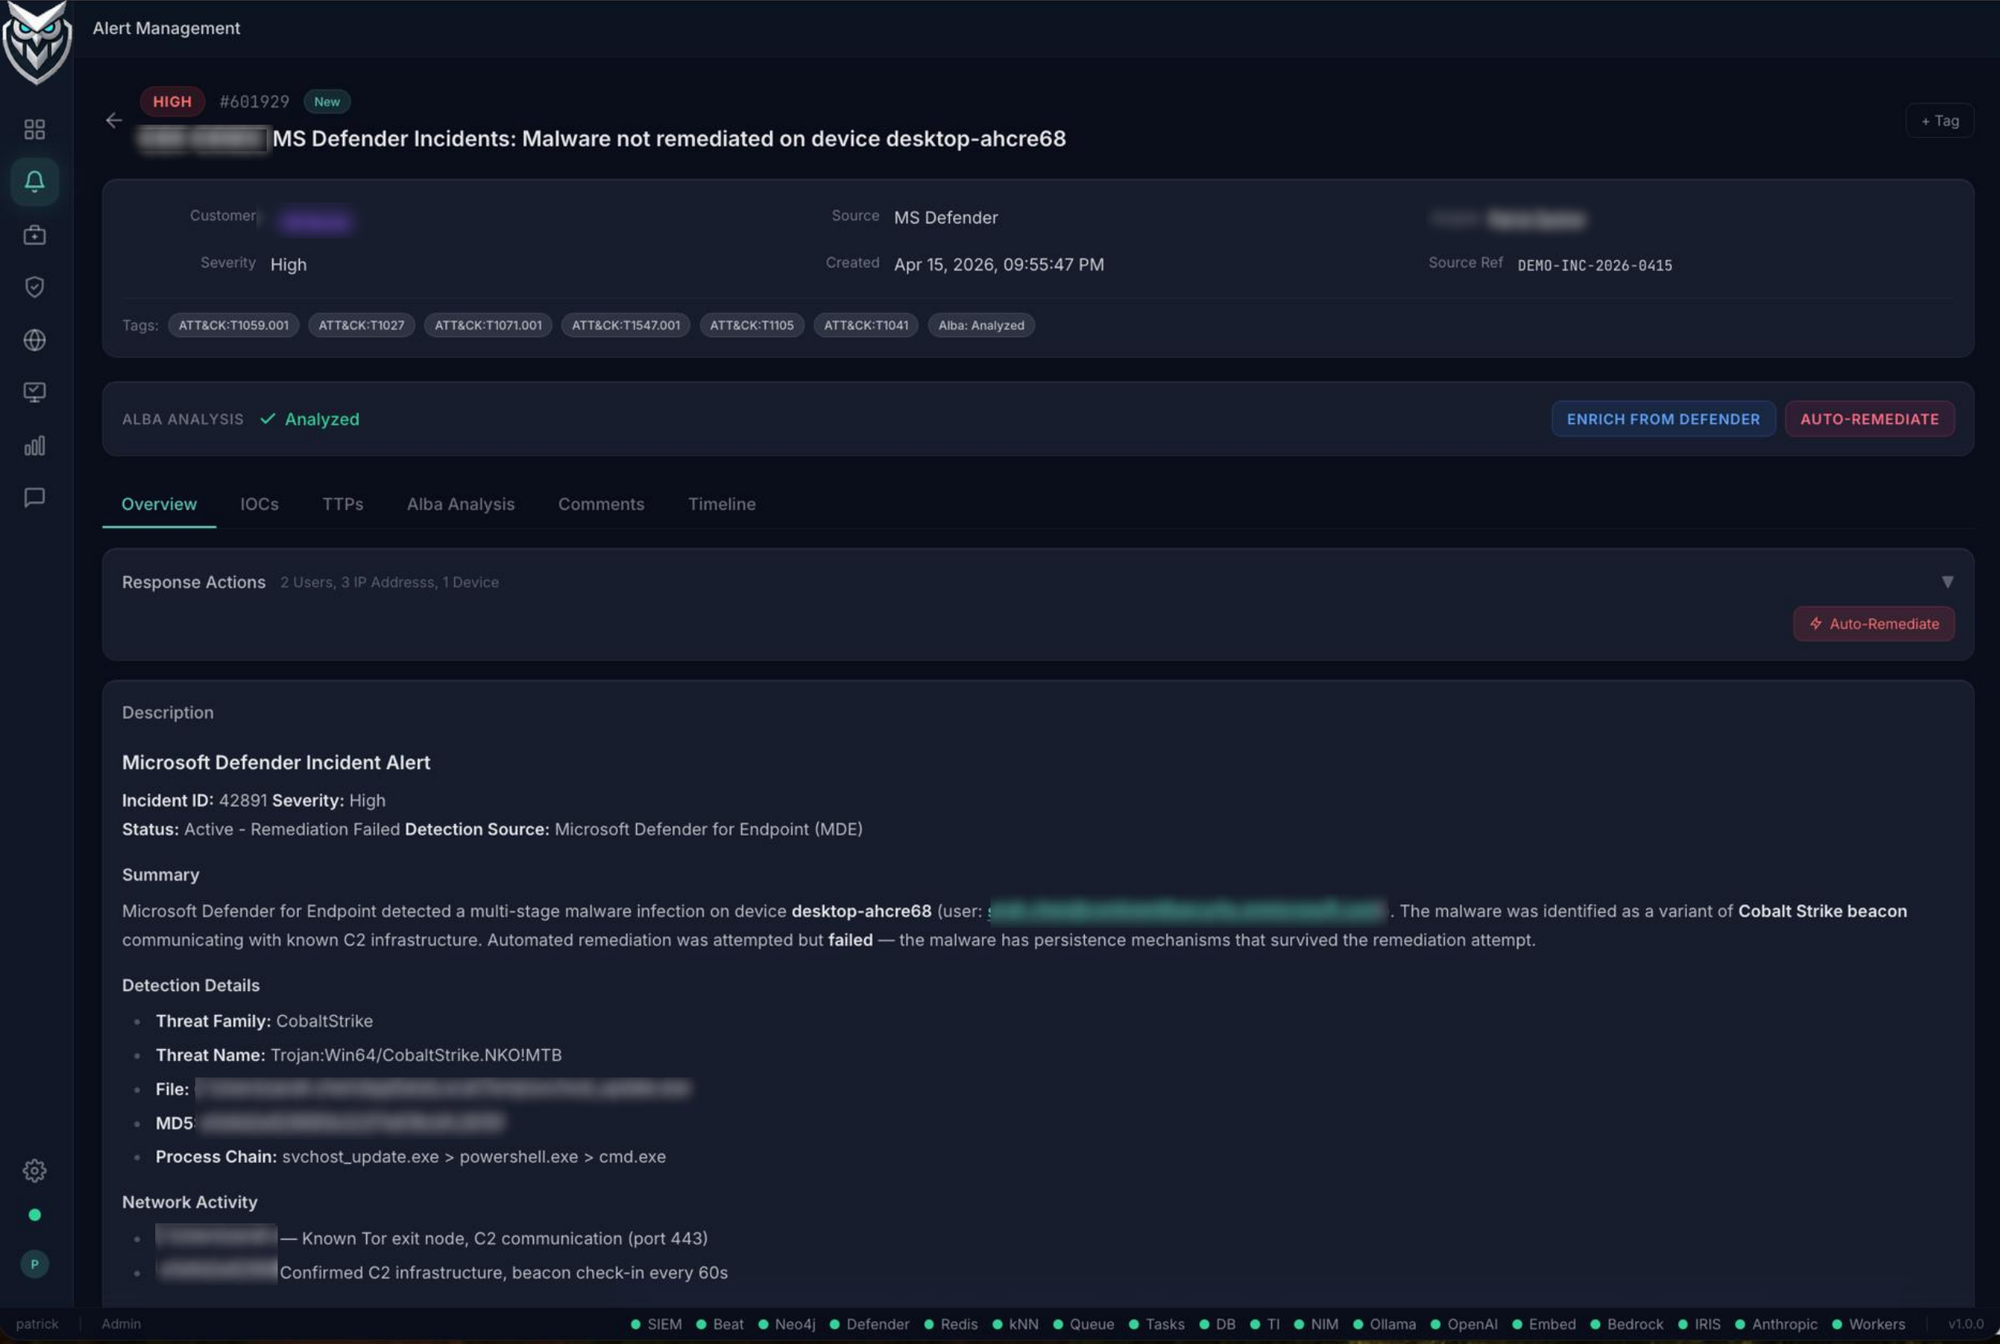The image size is (2000, 1344).
Task: Click the New status badge
Action: tap(327, 101)
